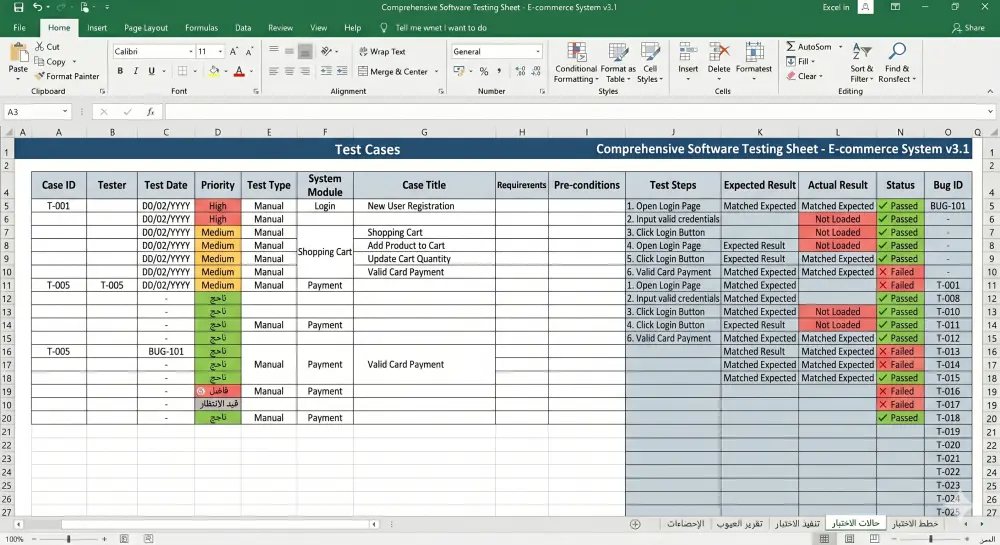Open the تقرير العيوب sheet tab
The width and height of the screenshot is (1000, 545).
(739, 524)
